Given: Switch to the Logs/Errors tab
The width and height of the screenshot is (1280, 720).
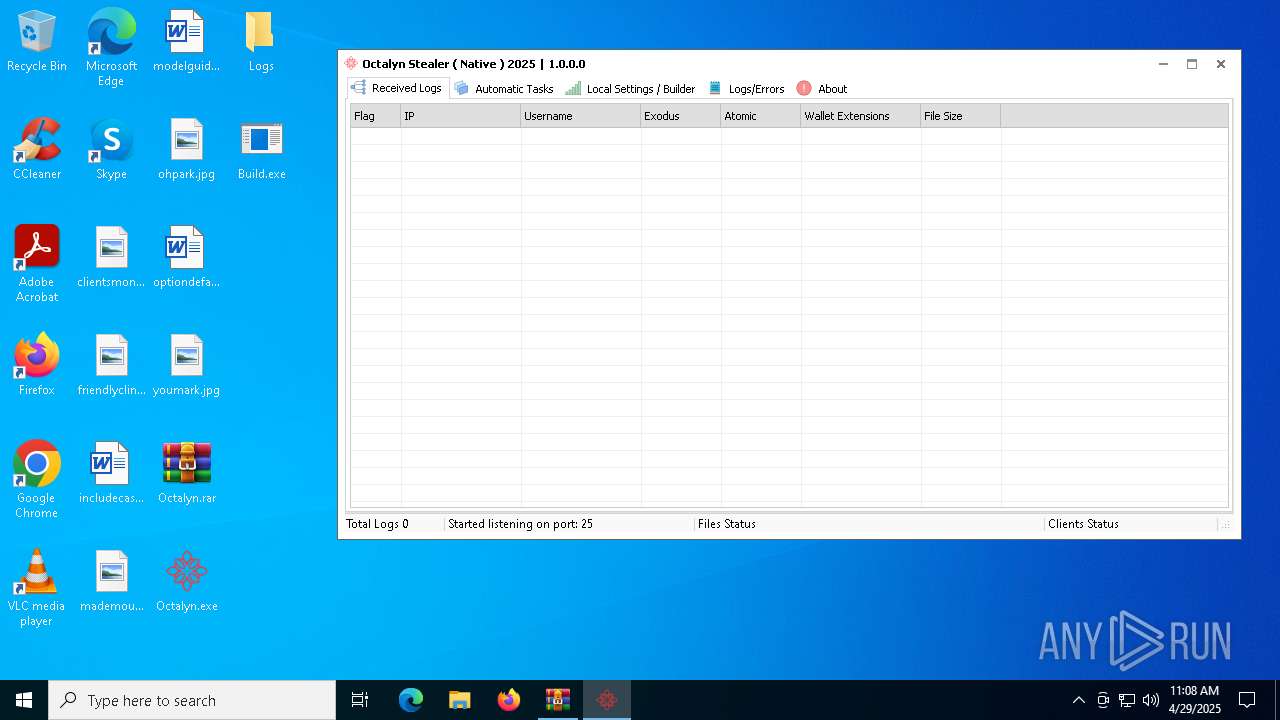Looking at the screenshot, I should tap(747, 89).
